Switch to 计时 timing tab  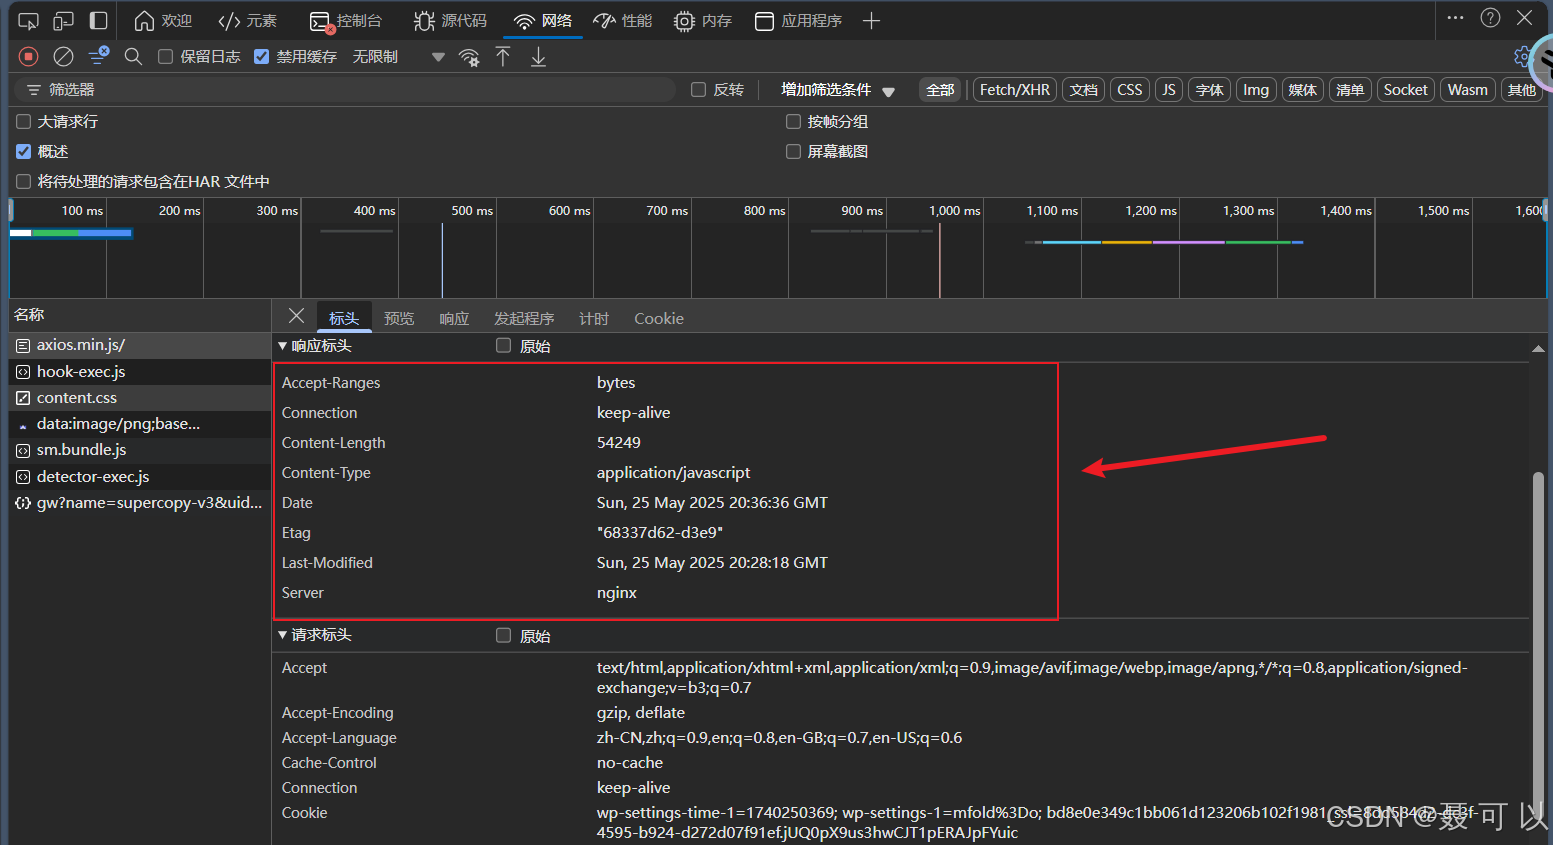tap(594, 318)
